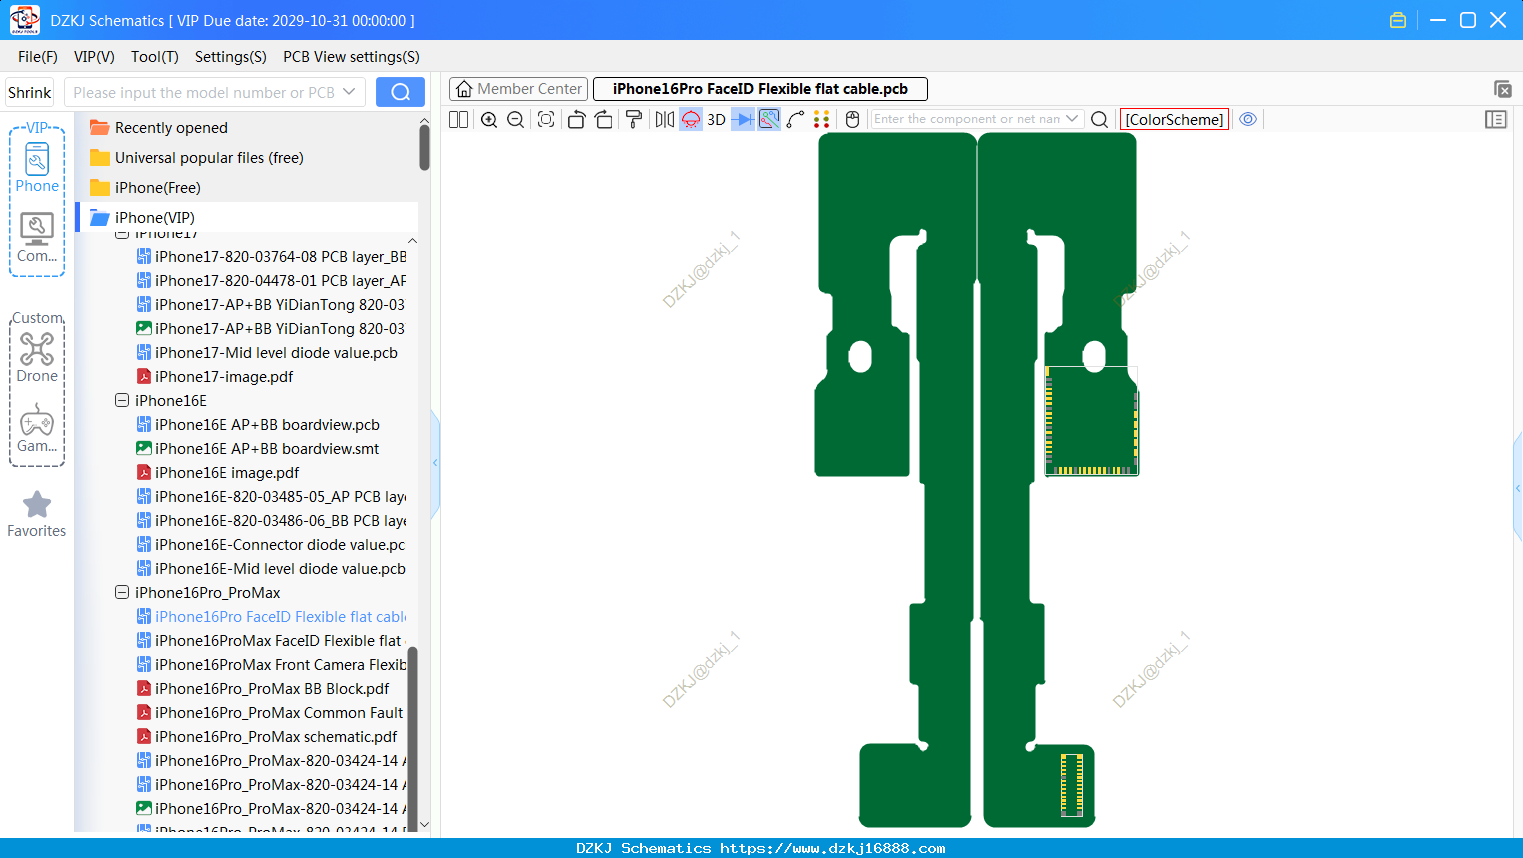This screenshot has width=1523, height=858.
Task: Select the Phone category
Action: coord(37,167)
